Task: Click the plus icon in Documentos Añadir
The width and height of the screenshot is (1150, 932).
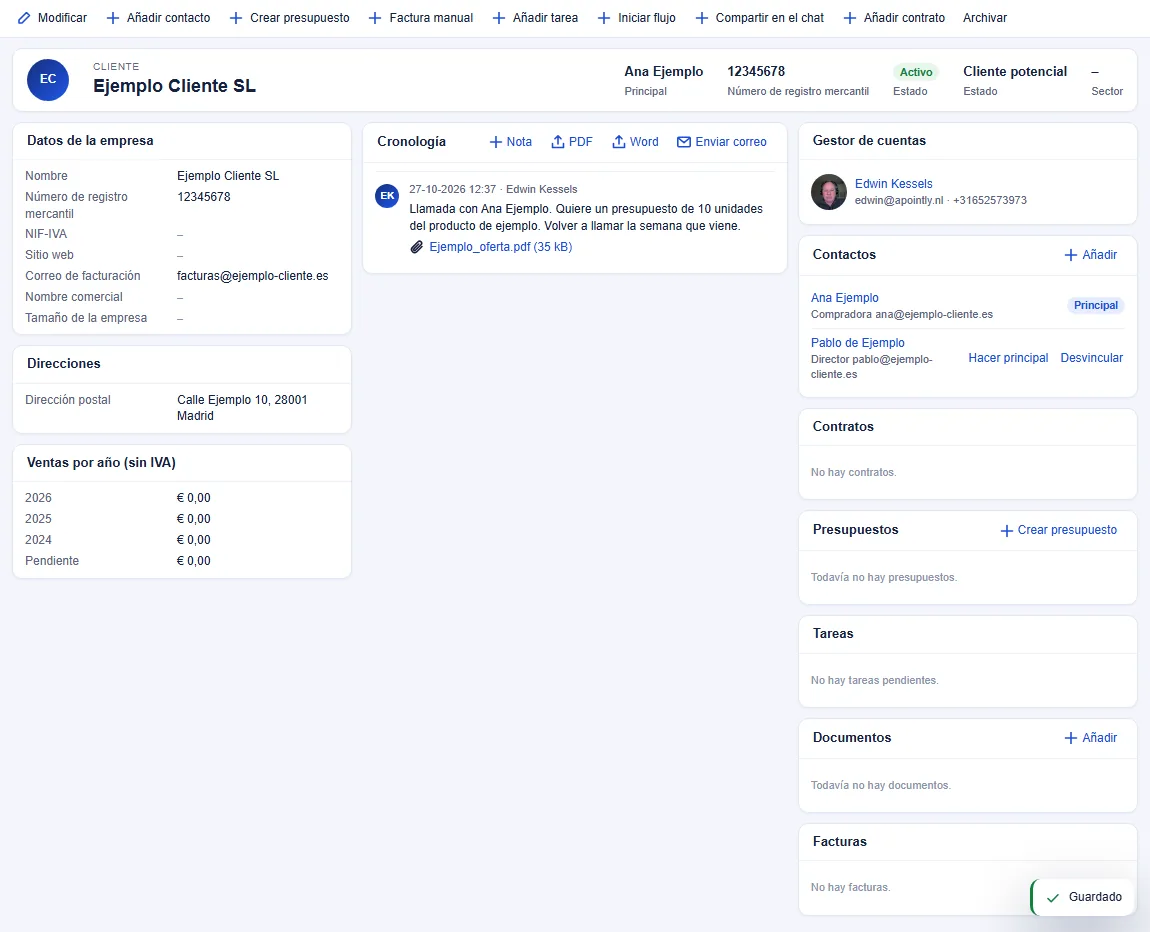Action: tap(1071, 738)
